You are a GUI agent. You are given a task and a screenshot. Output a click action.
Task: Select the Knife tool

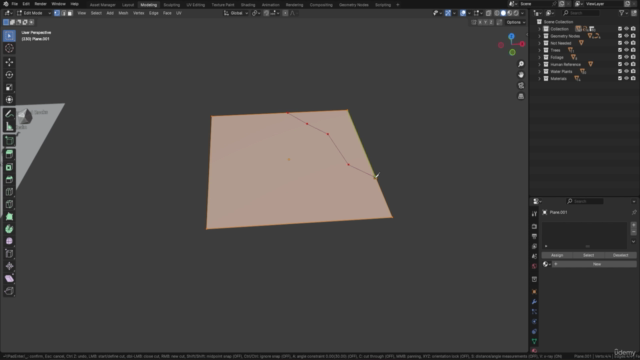click(x=9, y=204)
